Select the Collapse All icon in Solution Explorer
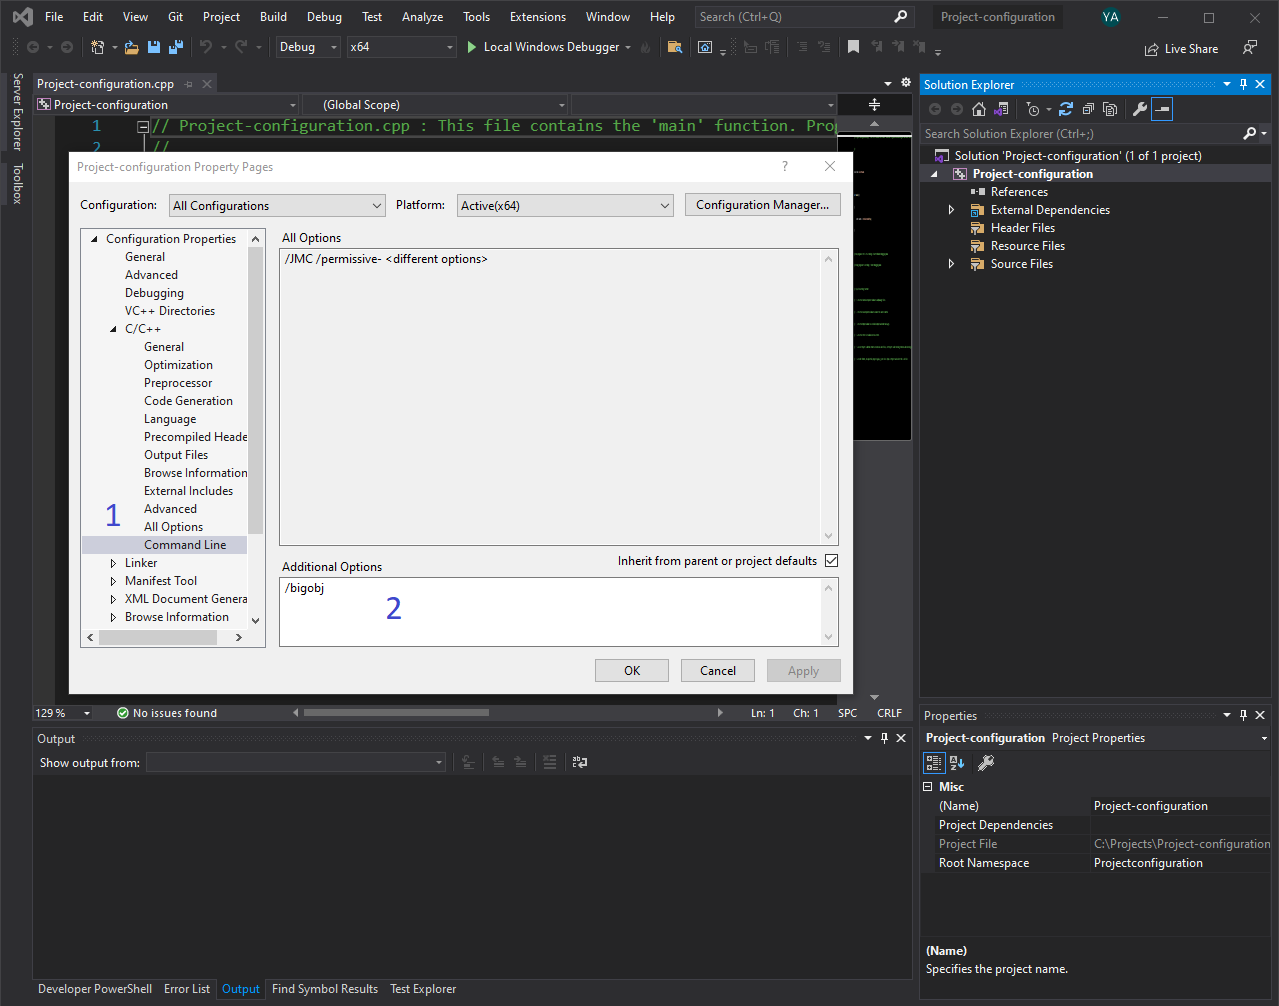The height and width of the screenshot is (1006, 1279). tap(1086, 109)
